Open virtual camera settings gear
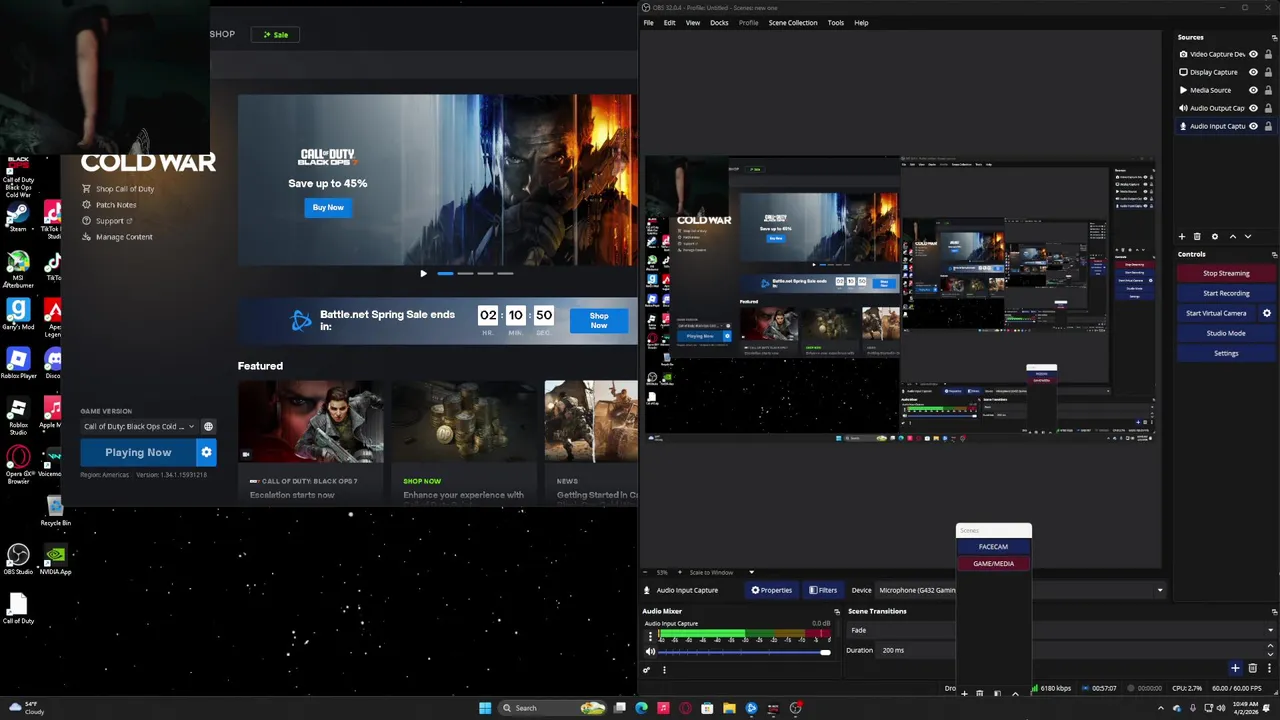The height and width of the screenshot is (720, 1280). click(x=1267, y=313)
